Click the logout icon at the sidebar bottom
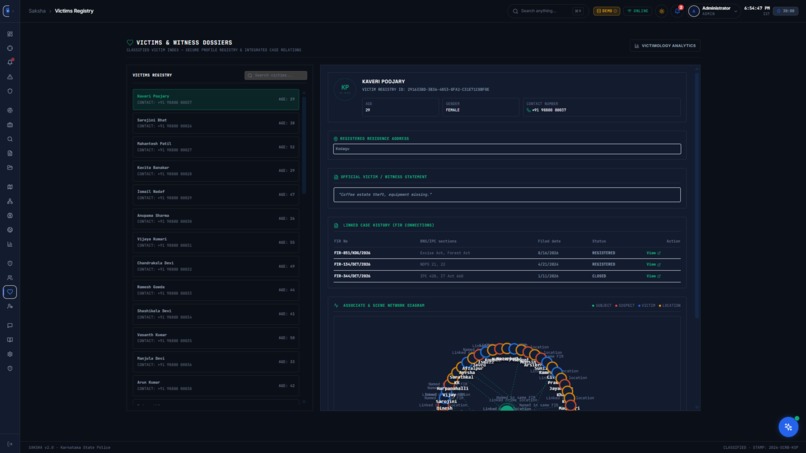Image resolution: width=806 pixels, height=453 pixels. point(10,444)
